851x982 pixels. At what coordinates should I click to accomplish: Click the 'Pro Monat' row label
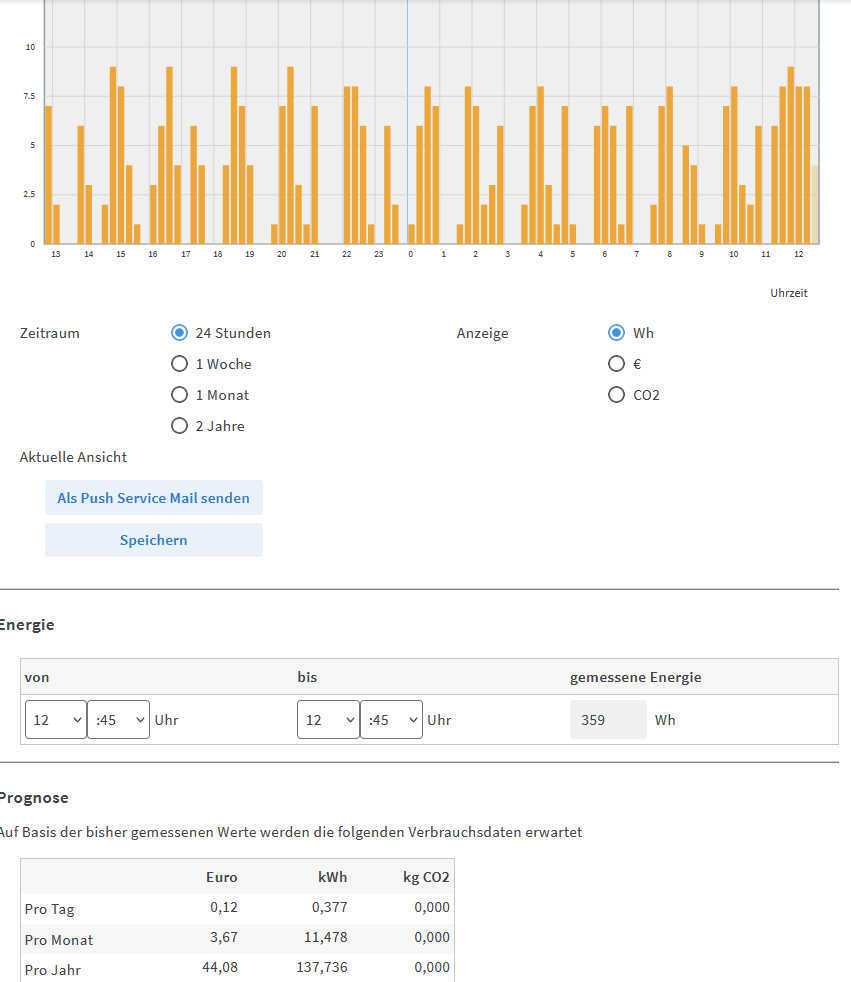(x=59, y=940)
